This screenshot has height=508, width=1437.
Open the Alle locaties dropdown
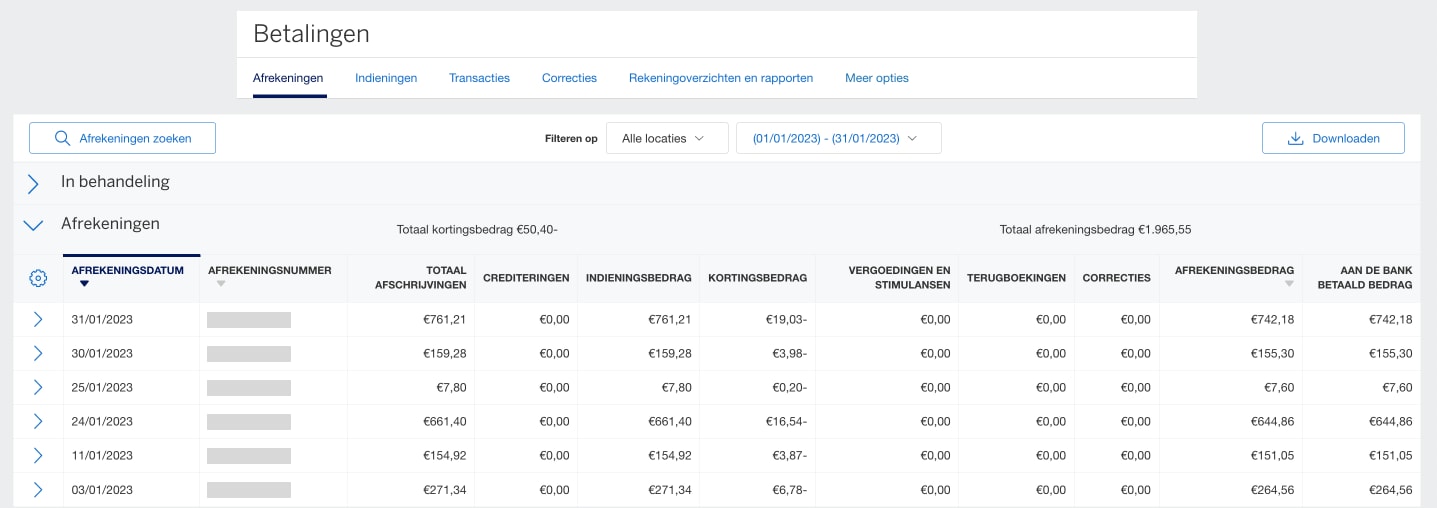point(666,138)
